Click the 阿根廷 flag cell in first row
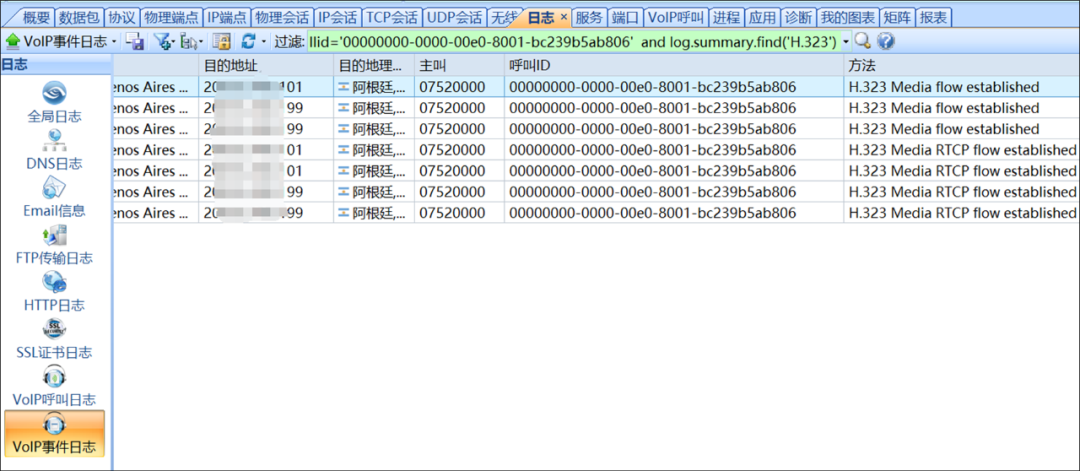Screen dimensions: 1080x471 pos(374,87)
